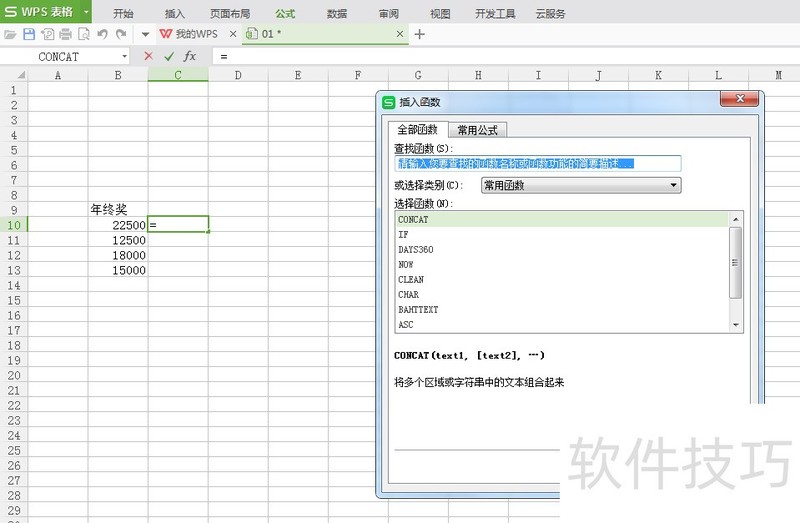The image size is (800, 523).
Task: Switch to the 常用公式 tab
Action: click(x=477, y=130)
